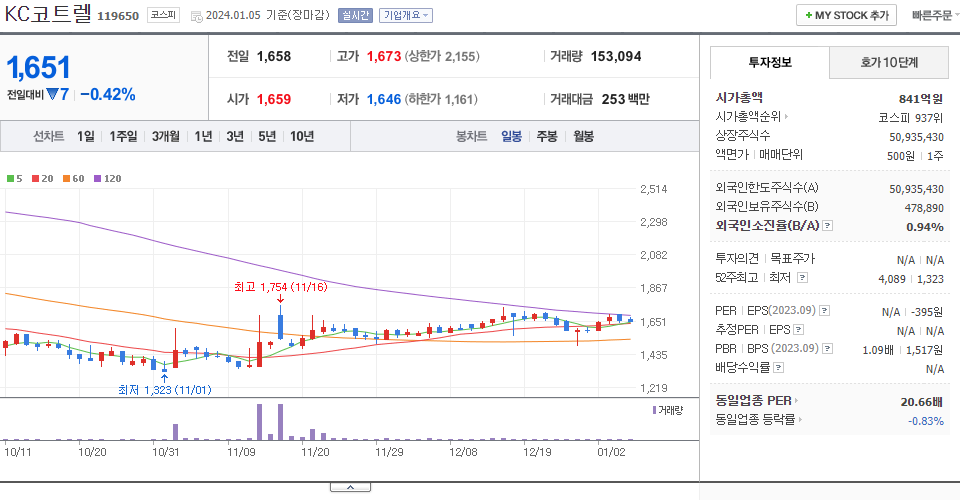The image size is (960, 500).
Task: Select the 3개월 line chart period
Action: (165, 136)
